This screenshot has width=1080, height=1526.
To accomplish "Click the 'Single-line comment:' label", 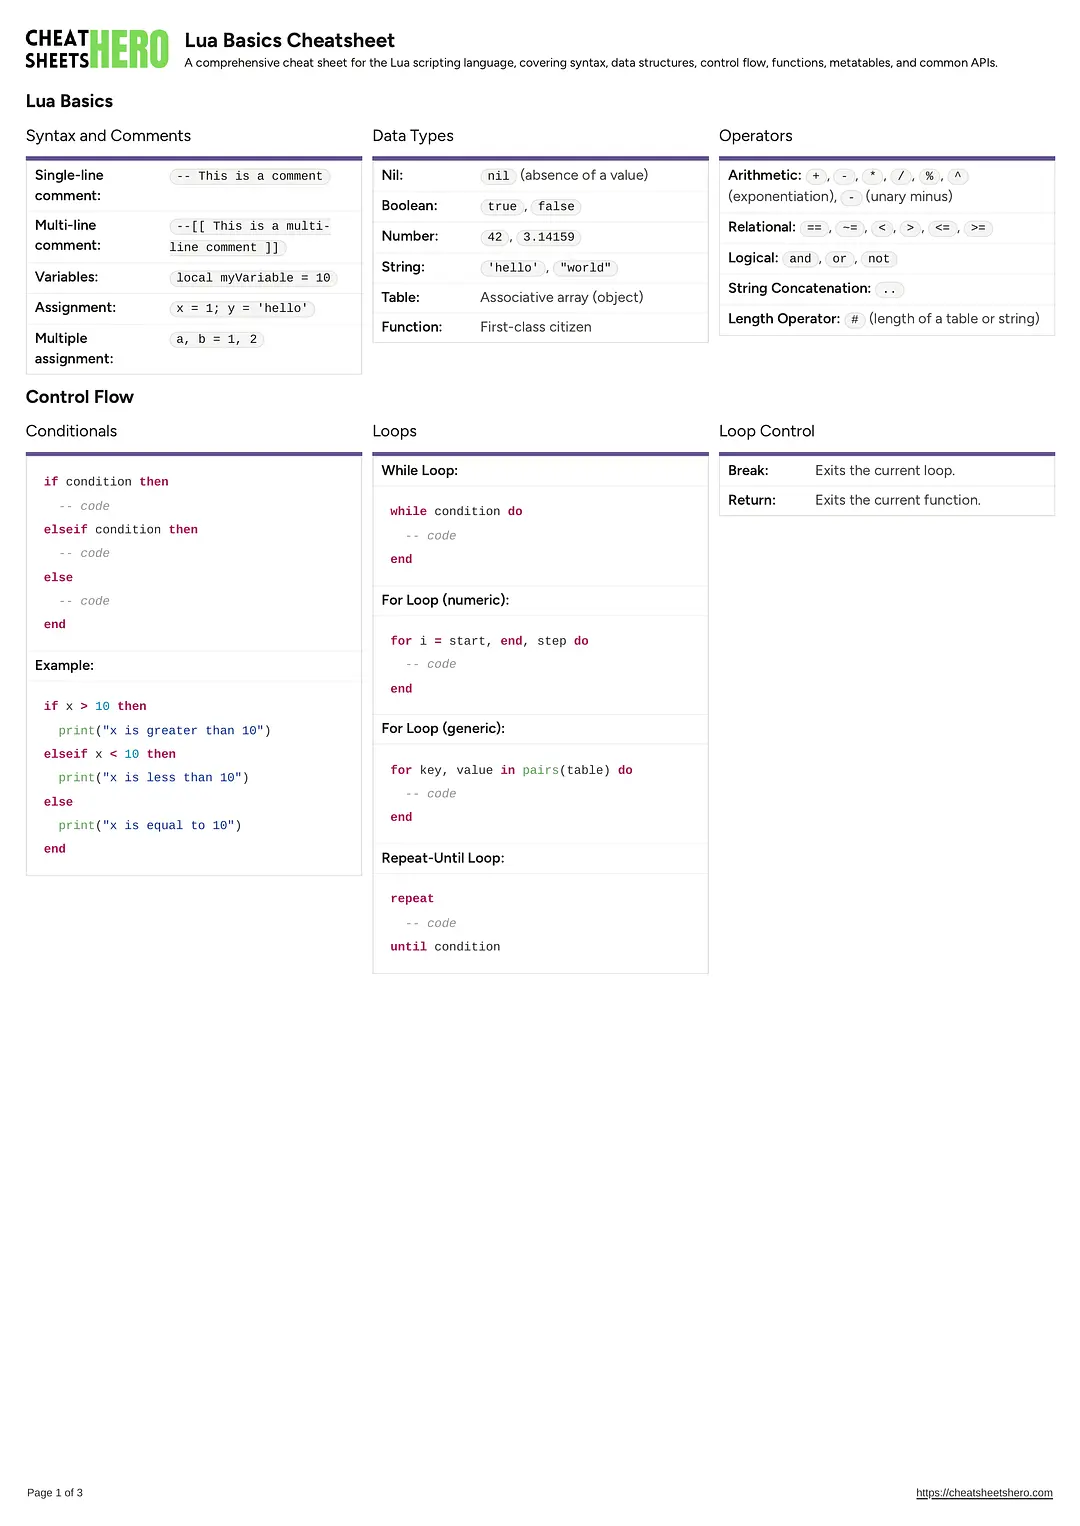I will click(x=69, y=186).
